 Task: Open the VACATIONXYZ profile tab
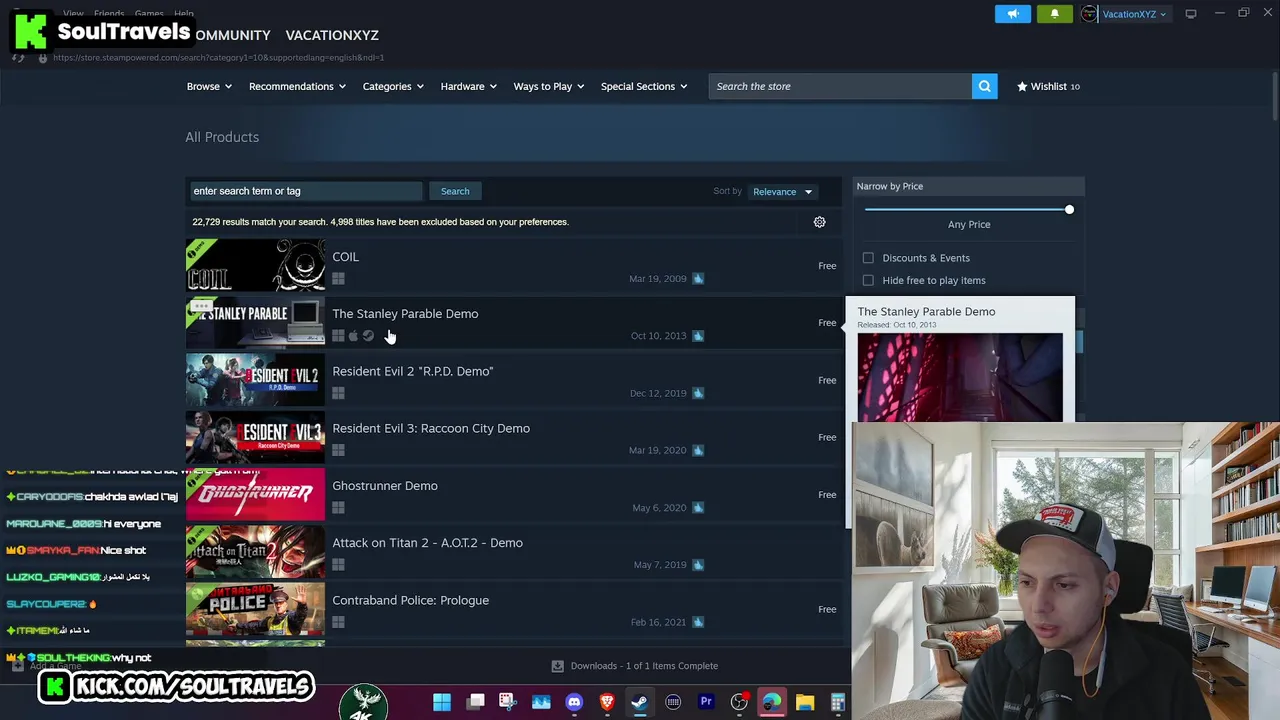pos(332,35)
